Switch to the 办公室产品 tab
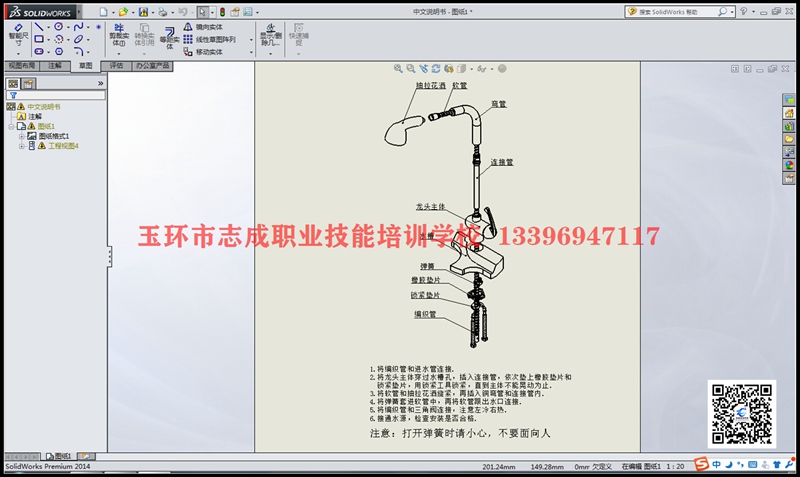The height and width of the screenshot is (477, 800). tap(152, 65)
